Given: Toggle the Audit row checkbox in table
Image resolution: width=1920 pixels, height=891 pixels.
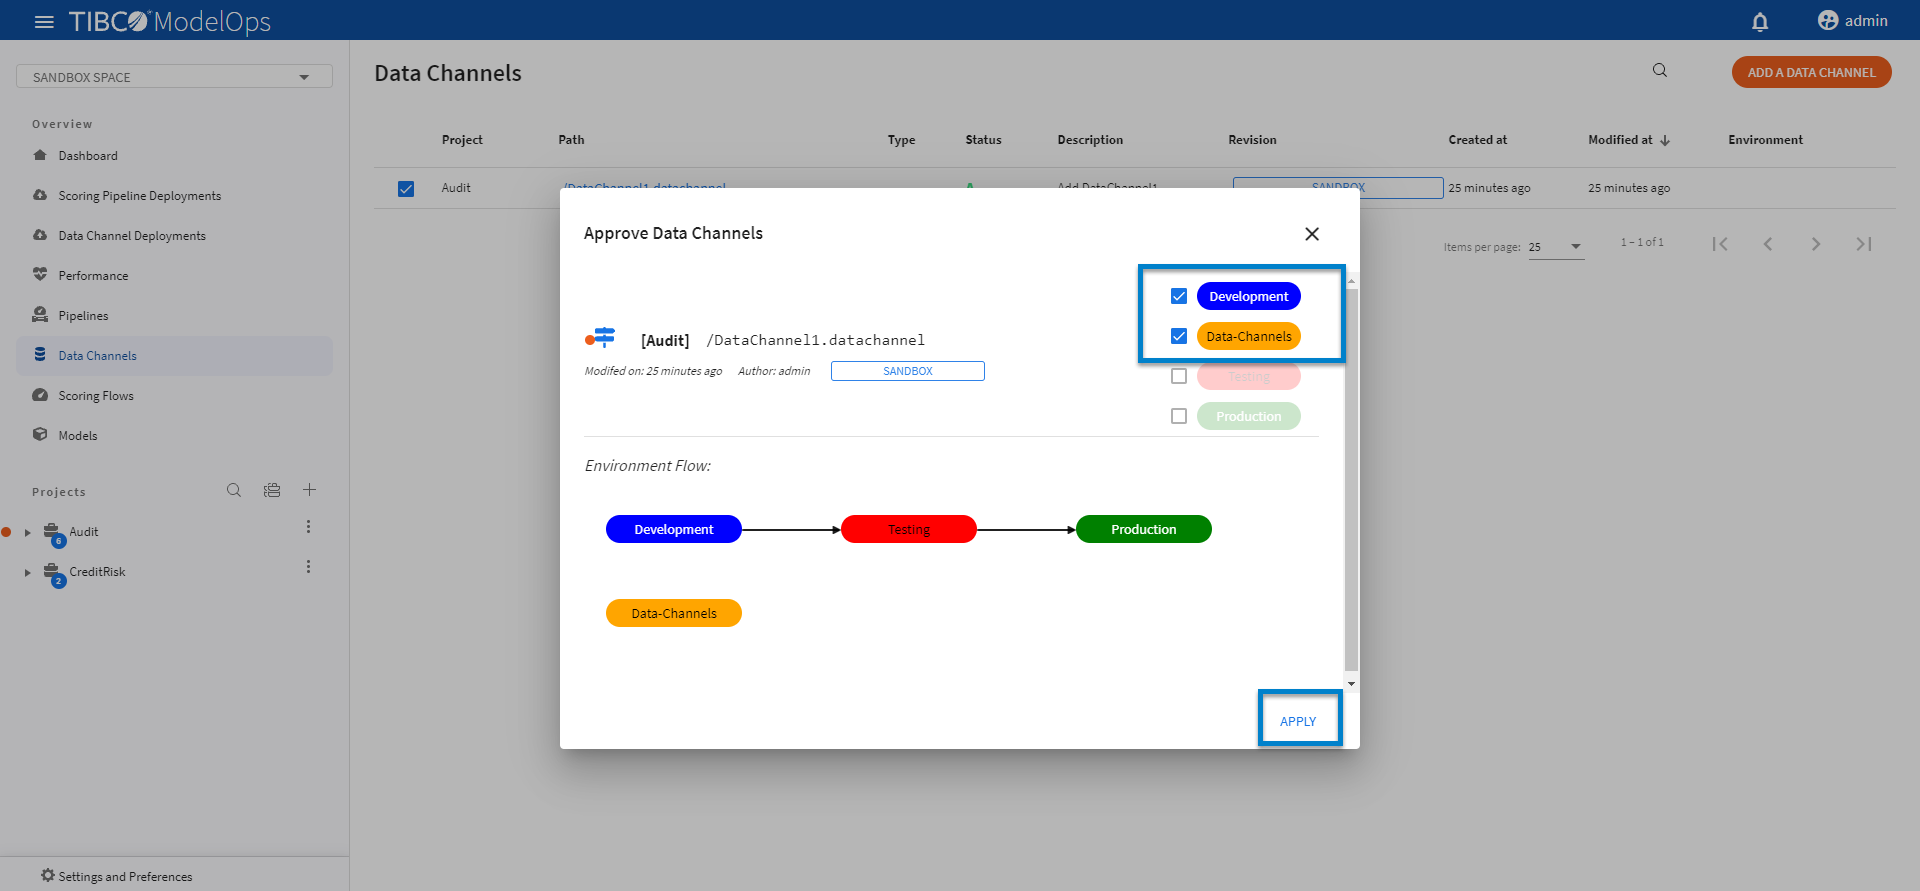Looking at the screenshot, I should click(406, 188).
